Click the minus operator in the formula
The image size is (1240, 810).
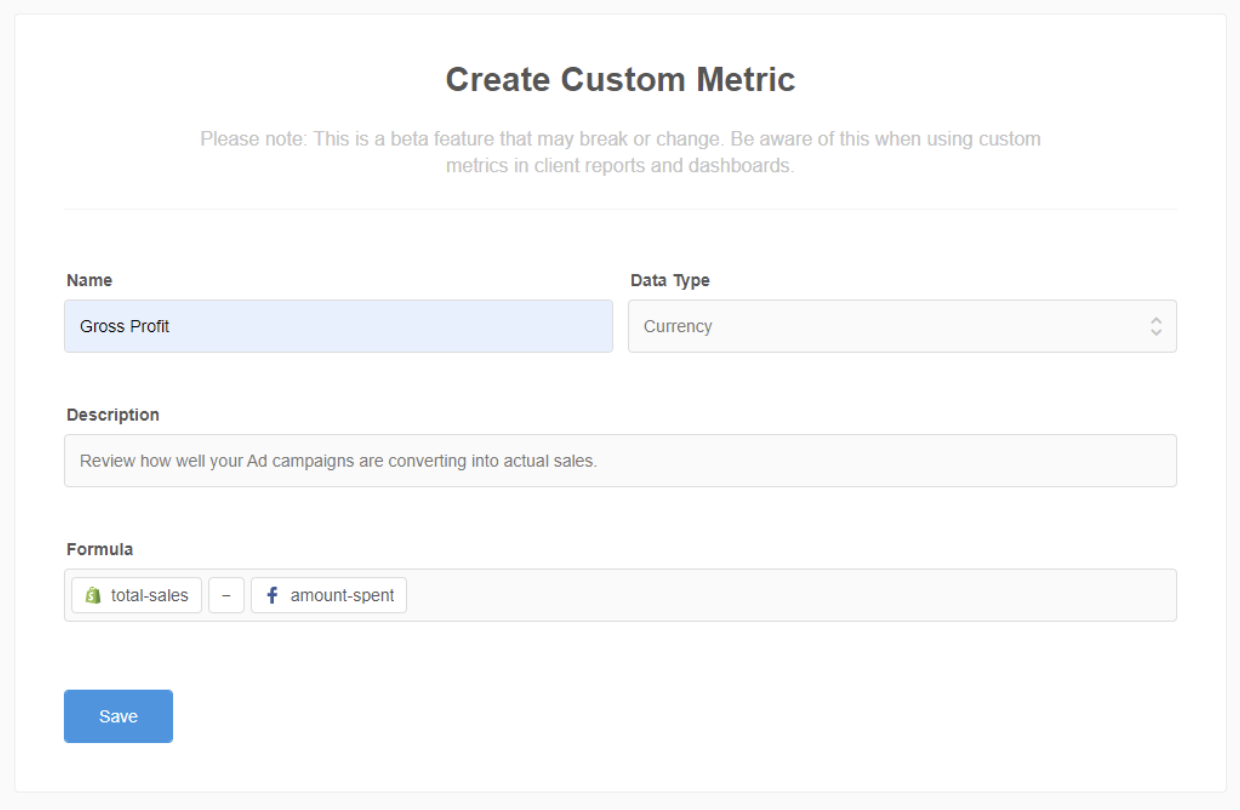pos(226,596)
